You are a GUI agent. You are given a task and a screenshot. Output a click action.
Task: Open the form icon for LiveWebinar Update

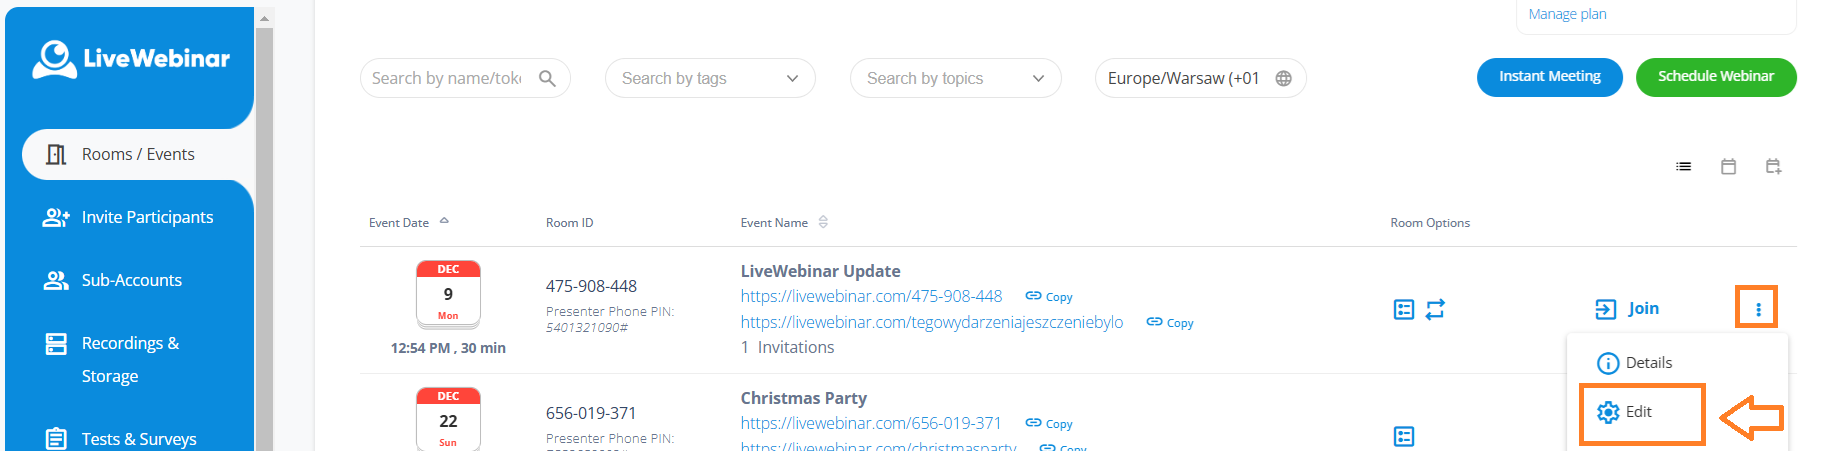coord(1404,310)
